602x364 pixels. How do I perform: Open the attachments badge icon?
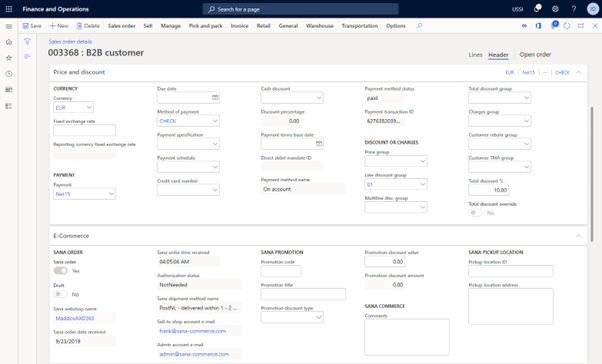554,25
